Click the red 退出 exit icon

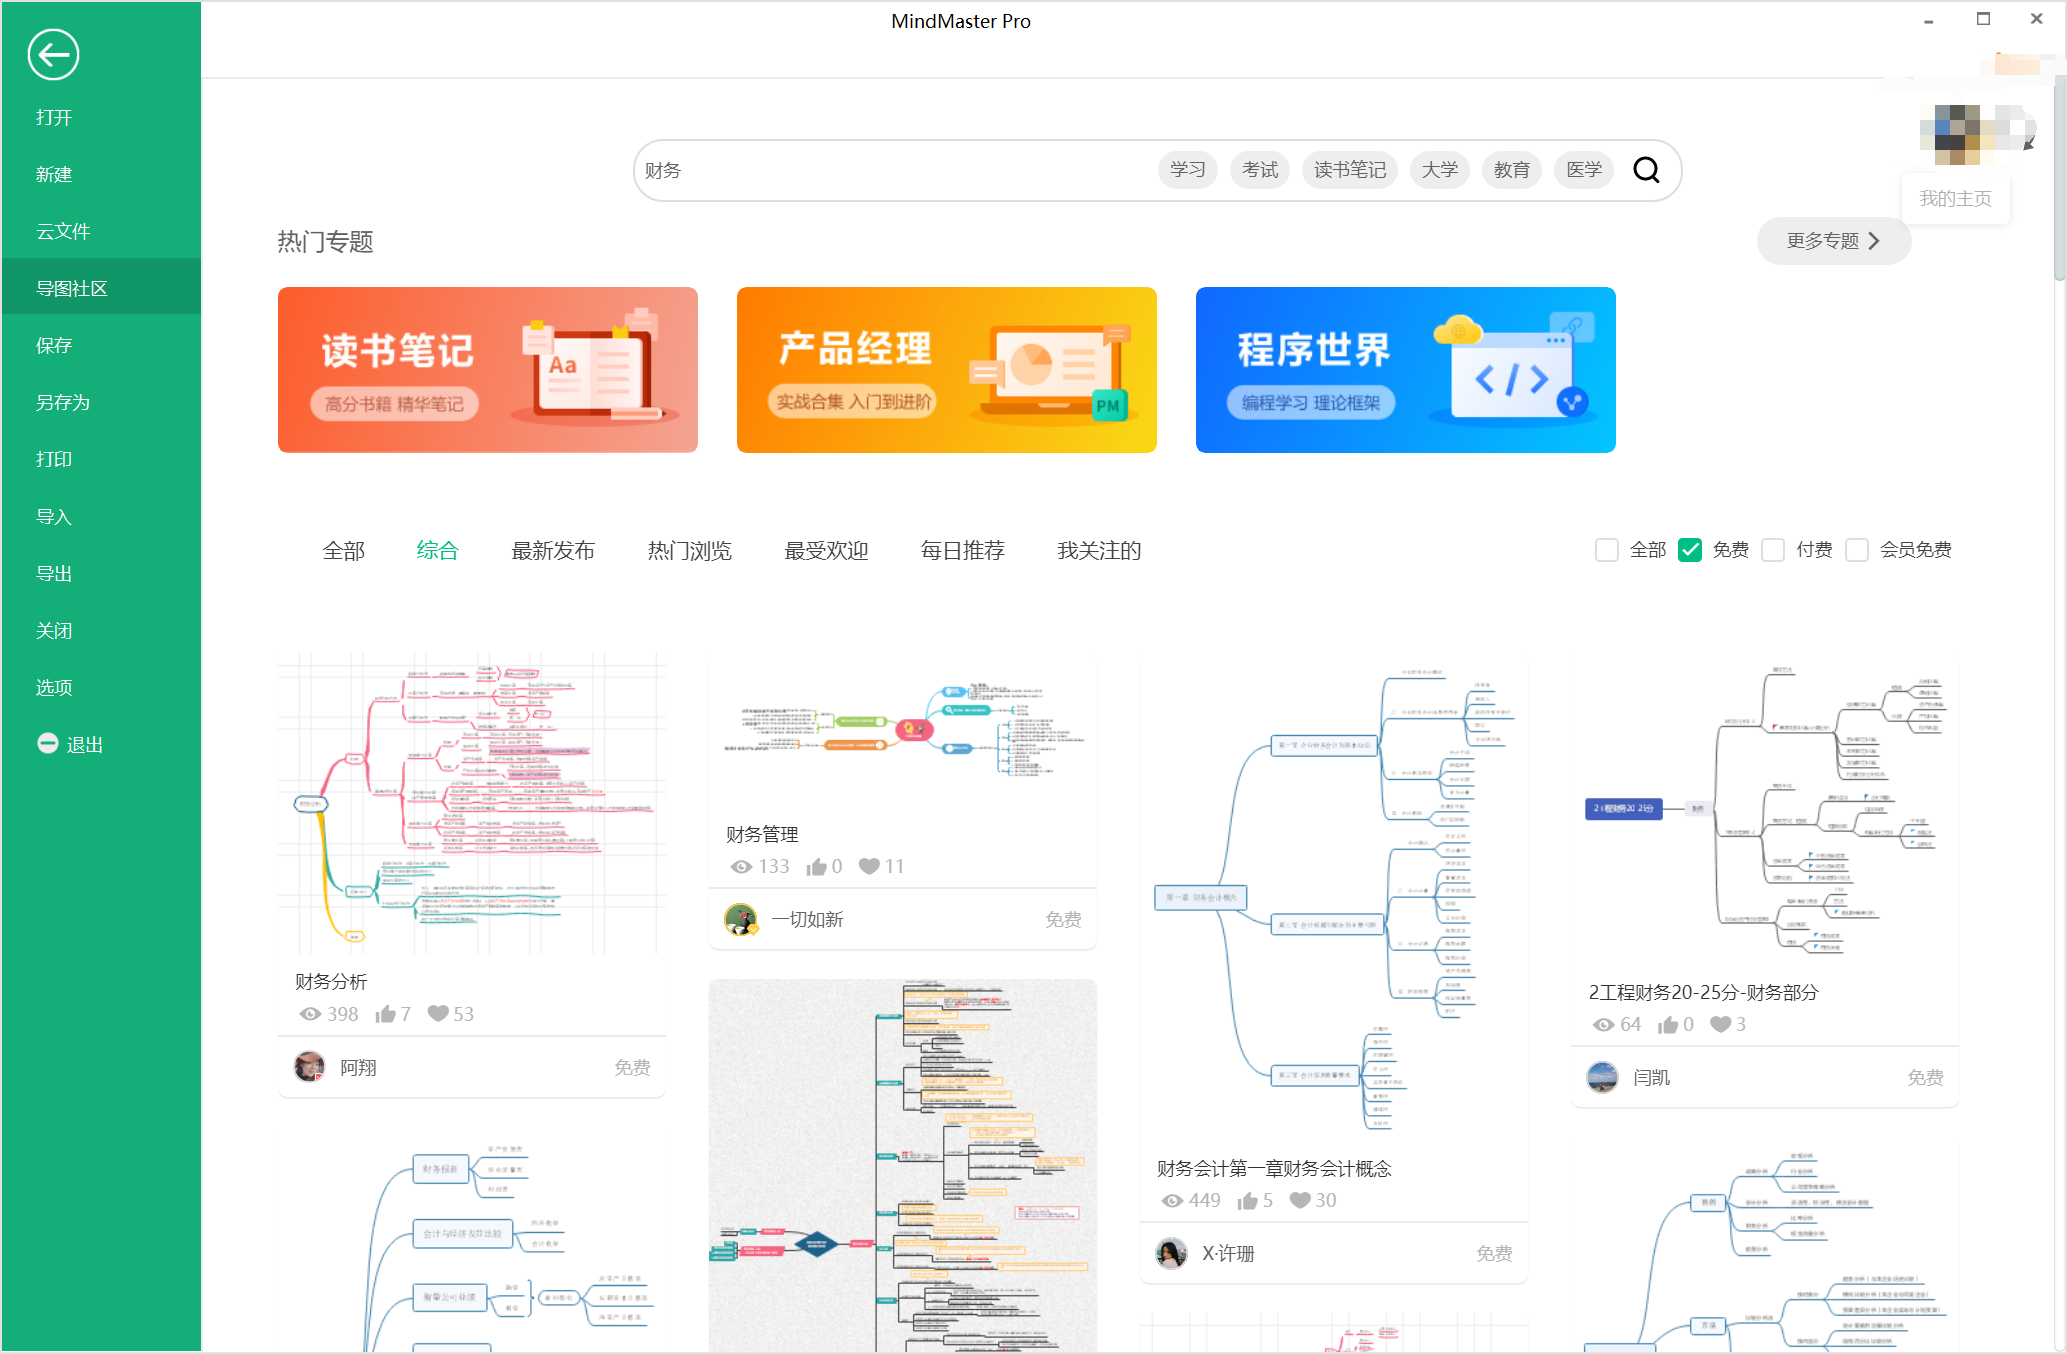point(47,743)
